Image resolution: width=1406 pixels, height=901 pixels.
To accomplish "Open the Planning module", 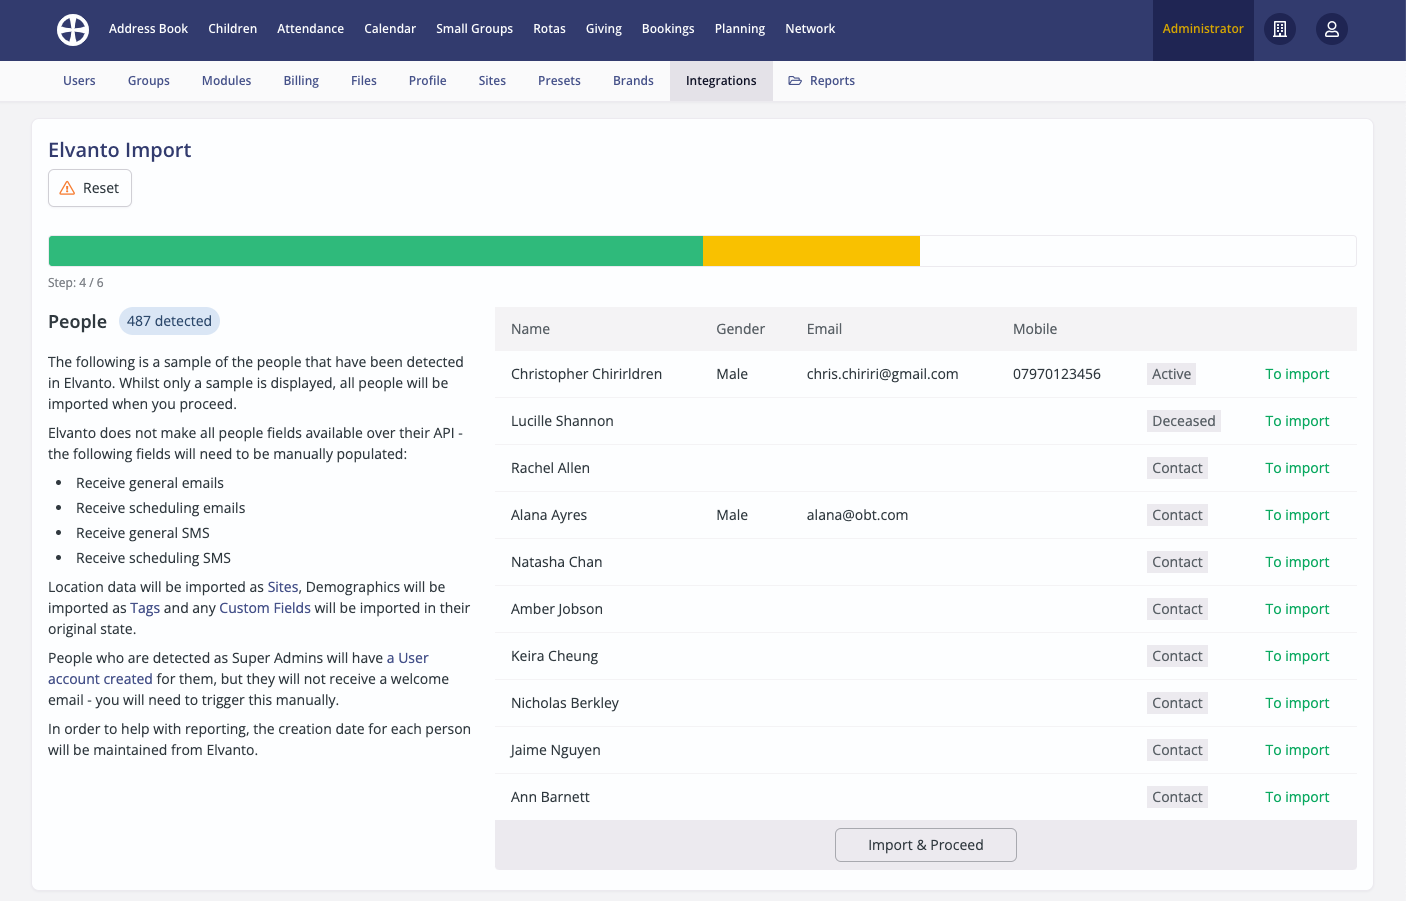I will [x=740, y=29].
